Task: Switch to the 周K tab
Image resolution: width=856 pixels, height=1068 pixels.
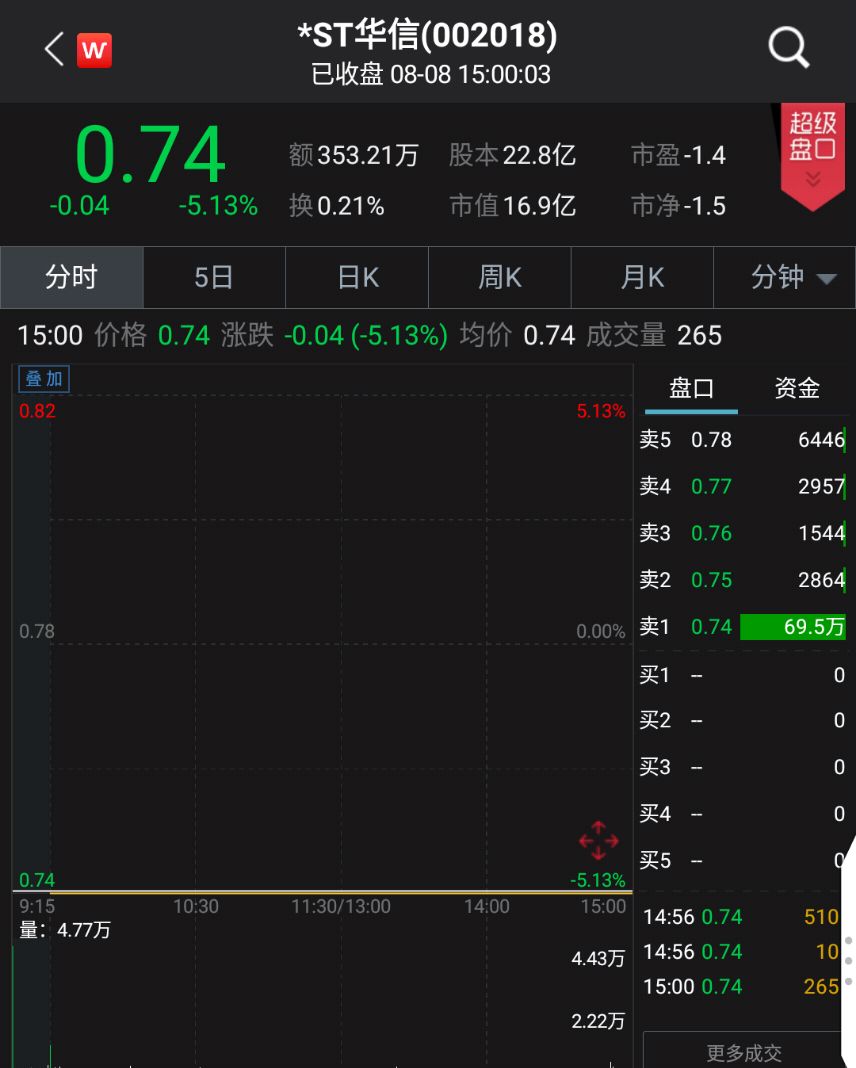Action: pyautogui.click(x=499, y=277)
